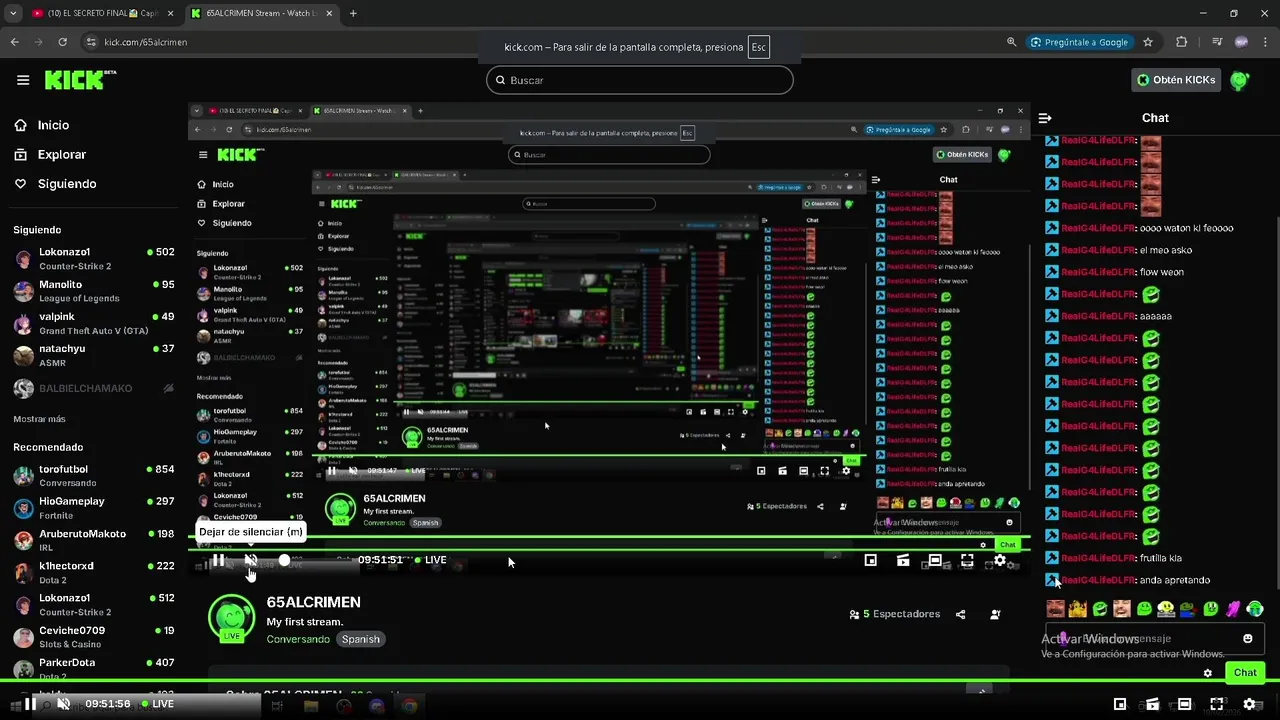Click fullscreen icon right of 09:51:51 LIVE
The height and width of the screenshot is (720, 1280).
tap(967, 560)
